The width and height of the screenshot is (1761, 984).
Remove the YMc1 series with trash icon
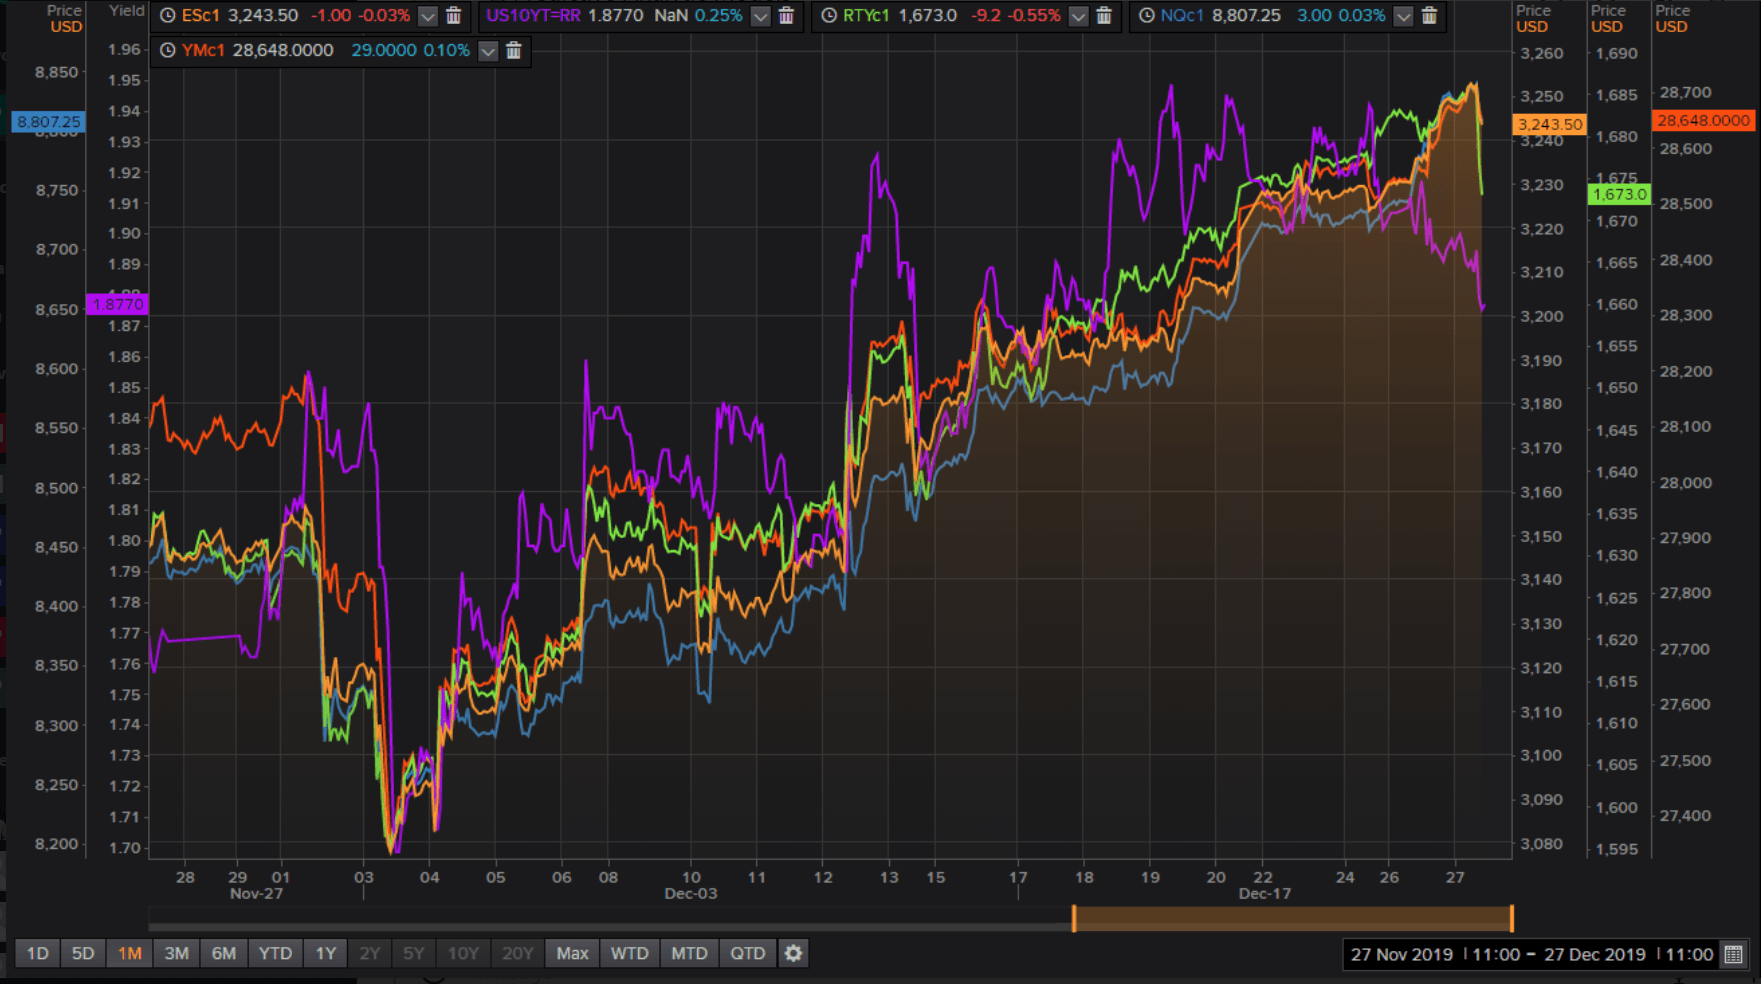tap(513, 51)
